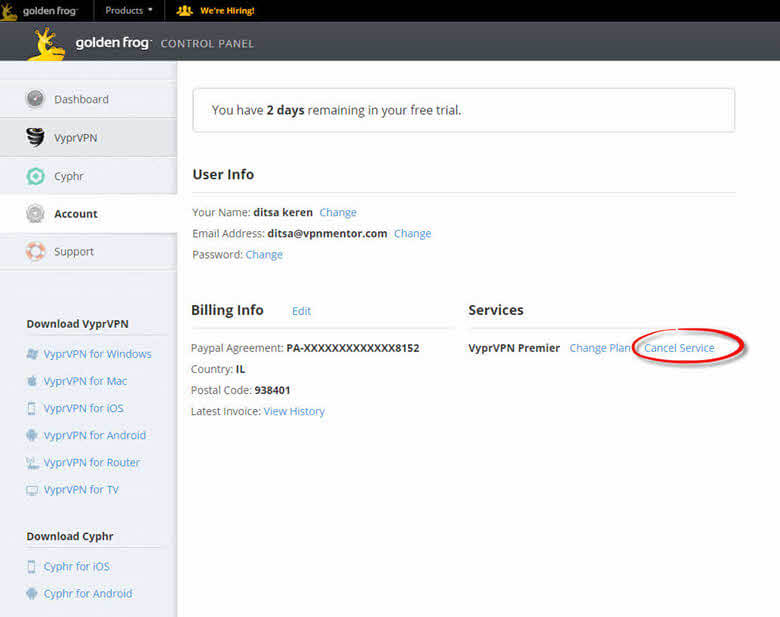Click the User Info heading
The image size is (780, 617).
click(x=223, y=175)
